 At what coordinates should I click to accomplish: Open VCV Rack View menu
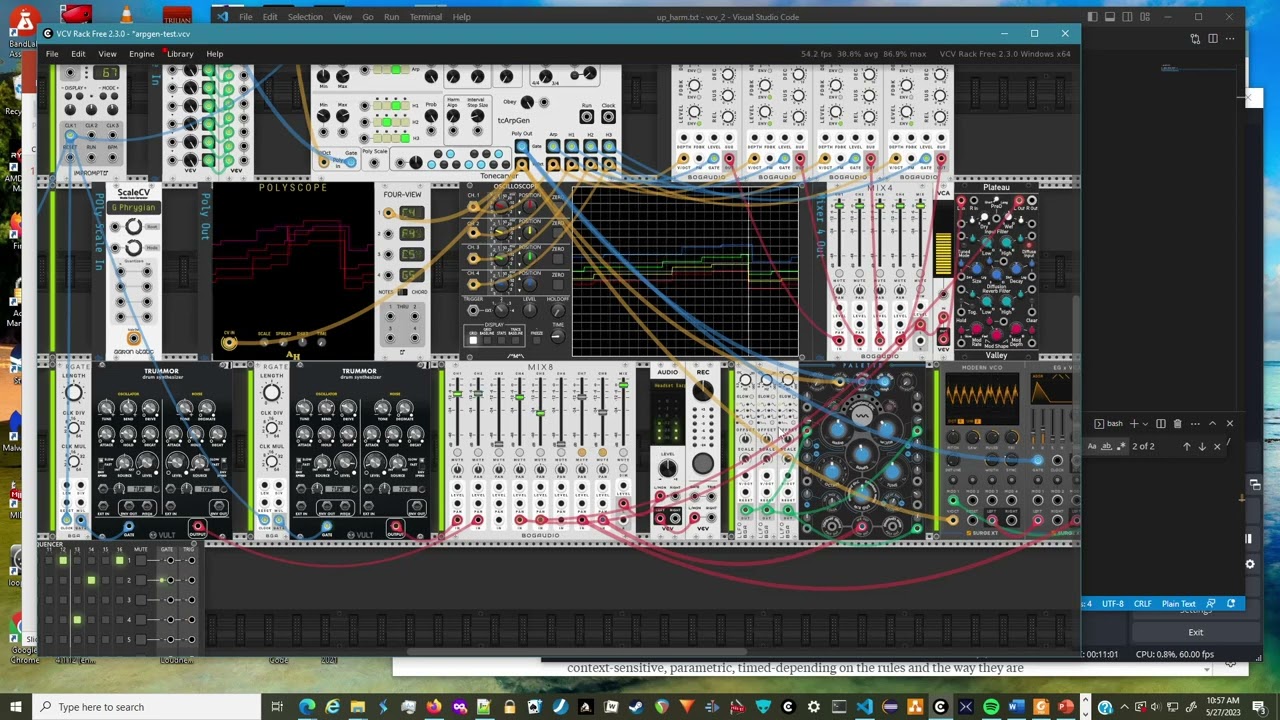tap(107, 54)
